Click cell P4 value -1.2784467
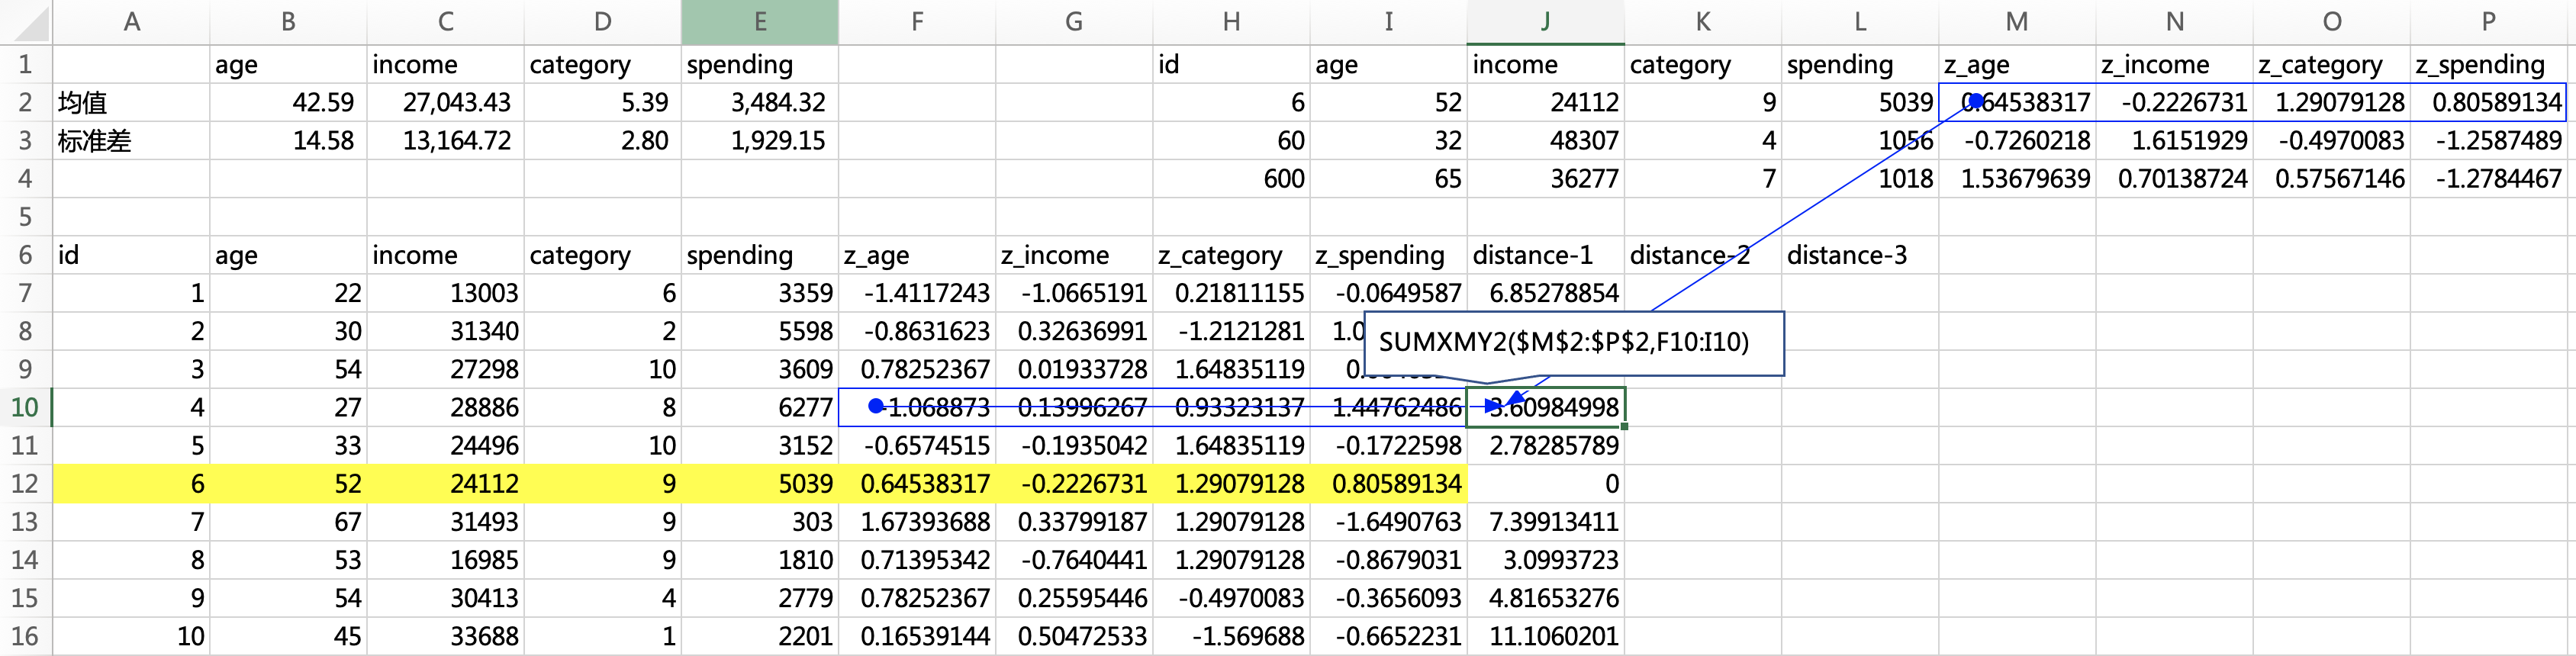The width and height of the screenshot is (2576, 656). click(2488, 178)
